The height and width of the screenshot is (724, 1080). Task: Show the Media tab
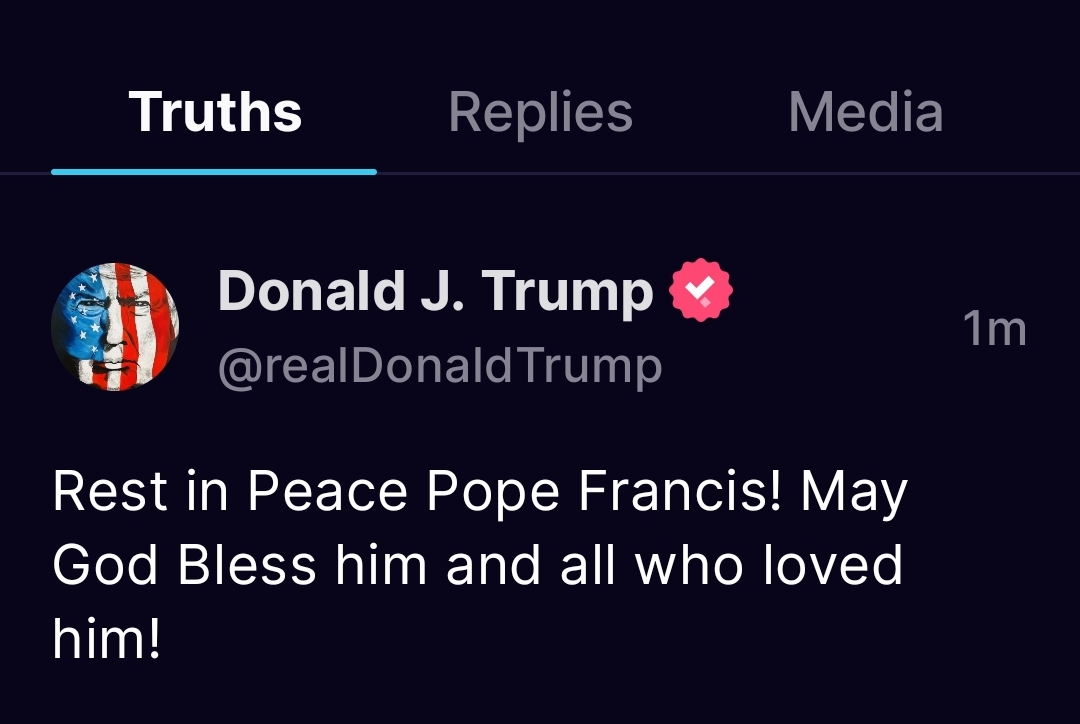click(x=866, y=112)
